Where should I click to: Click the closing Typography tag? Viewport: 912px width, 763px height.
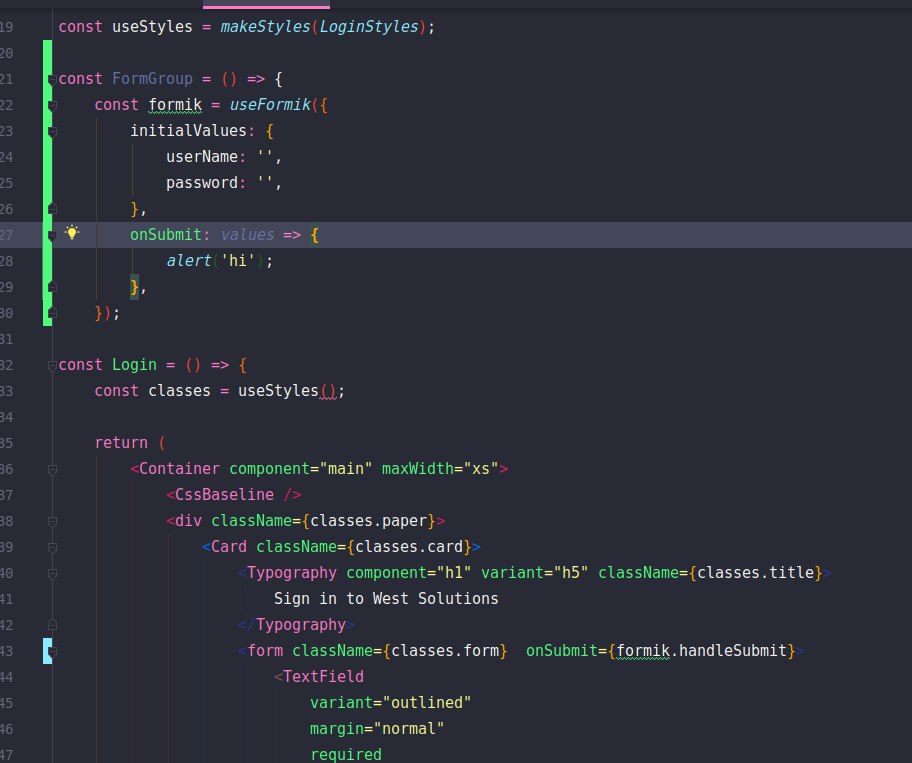296,625
